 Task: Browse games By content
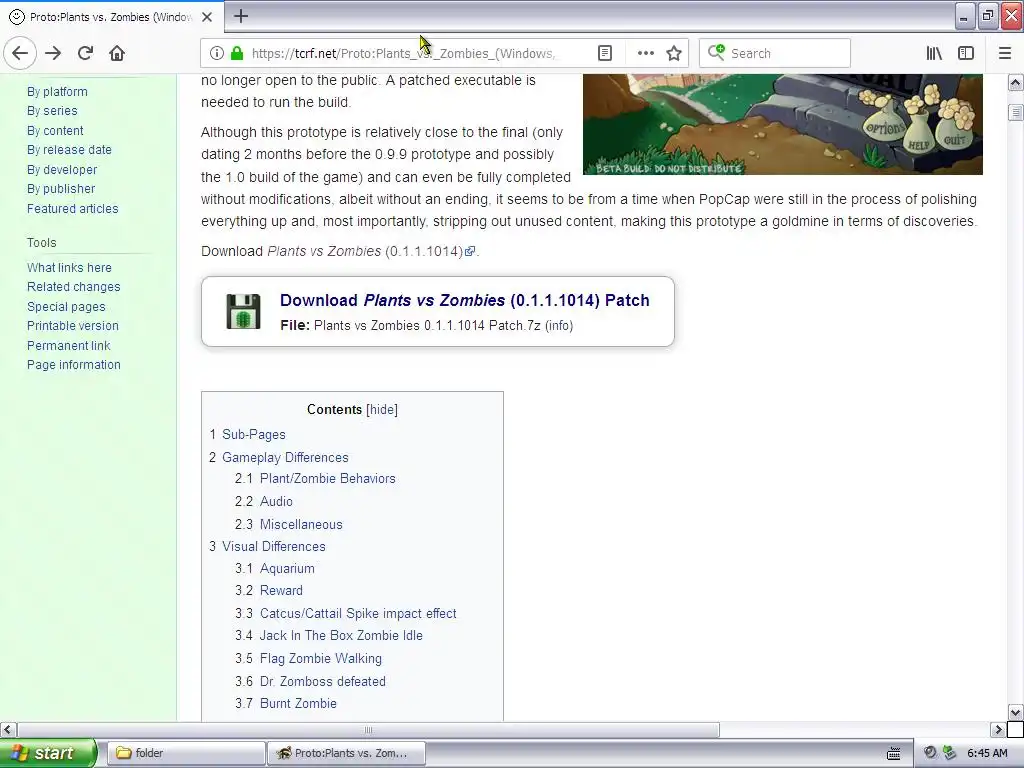click(x=55, y=131)
